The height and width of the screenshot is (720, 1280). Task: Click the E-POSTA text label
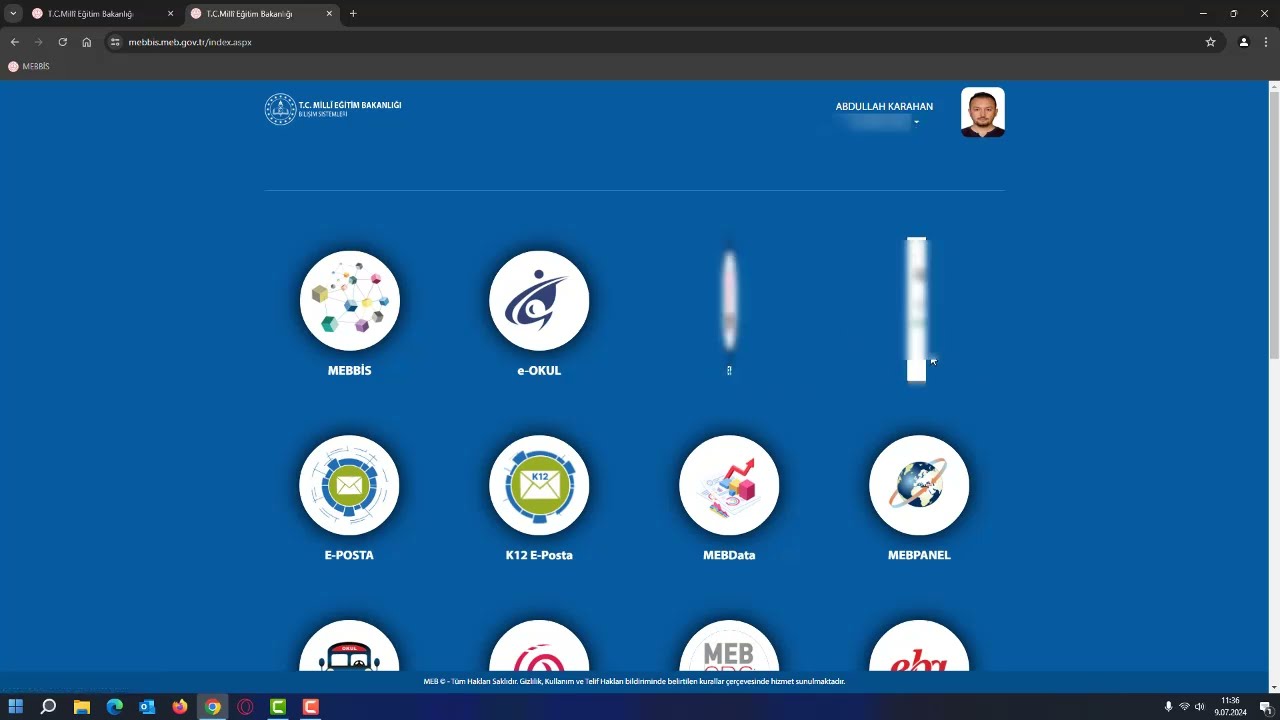tap(349, 555)
